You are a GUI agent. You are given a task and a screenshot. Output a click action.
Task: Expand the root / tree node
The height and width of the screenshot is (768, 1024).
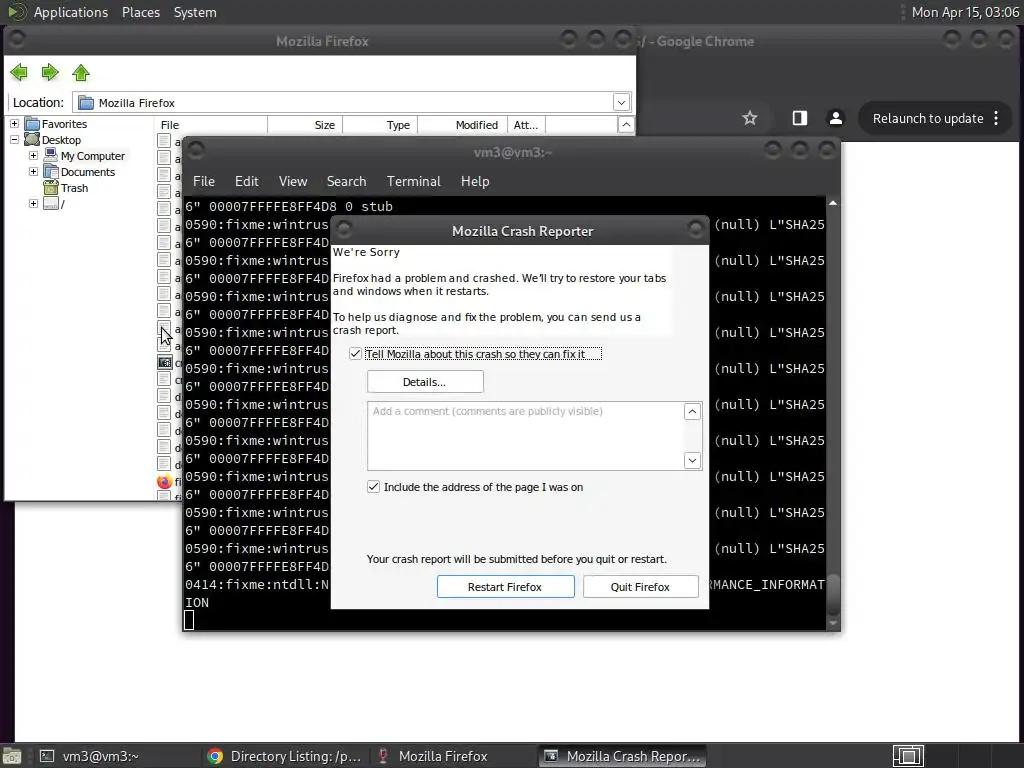[33, 204]
